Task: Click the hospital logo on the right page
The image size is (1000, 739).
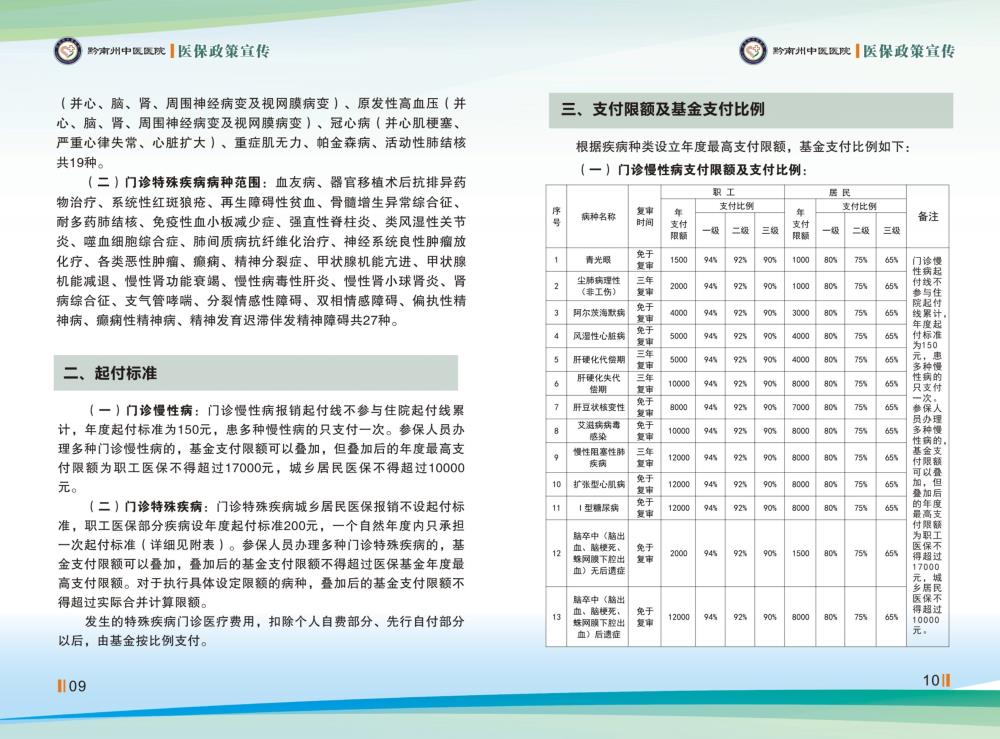Action: click(x=752, y=50)
